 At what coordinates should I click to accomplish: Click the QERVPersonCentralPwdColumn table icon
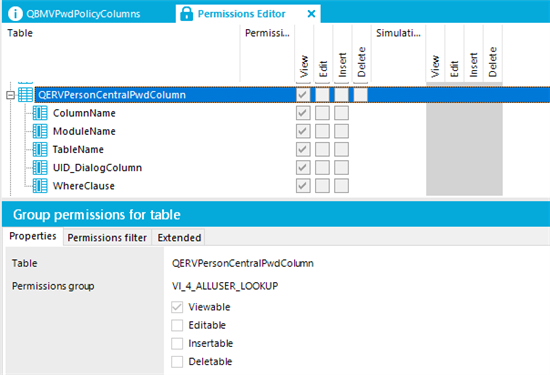[25, 95]
